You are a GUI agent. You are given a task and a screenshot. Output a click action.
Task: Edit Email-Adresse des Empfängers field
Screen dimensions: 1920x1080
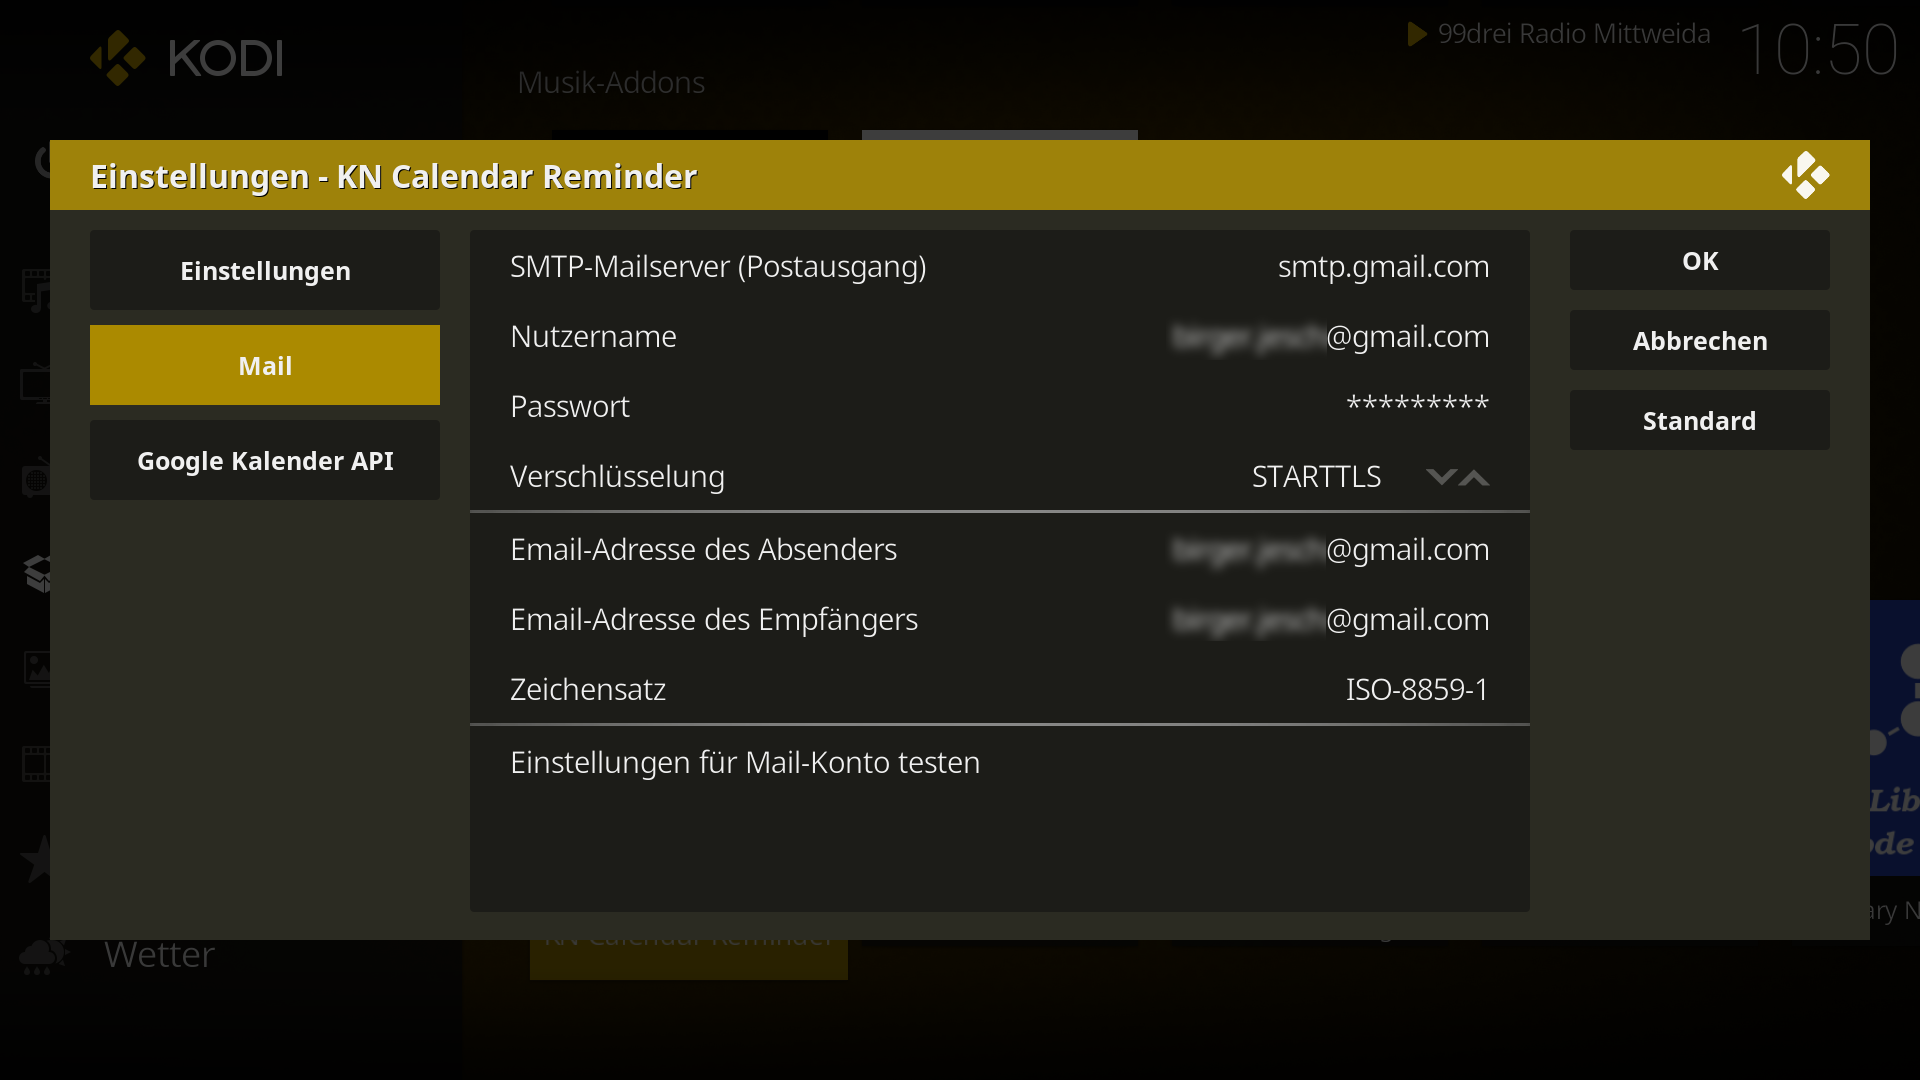coord(1000,619)
